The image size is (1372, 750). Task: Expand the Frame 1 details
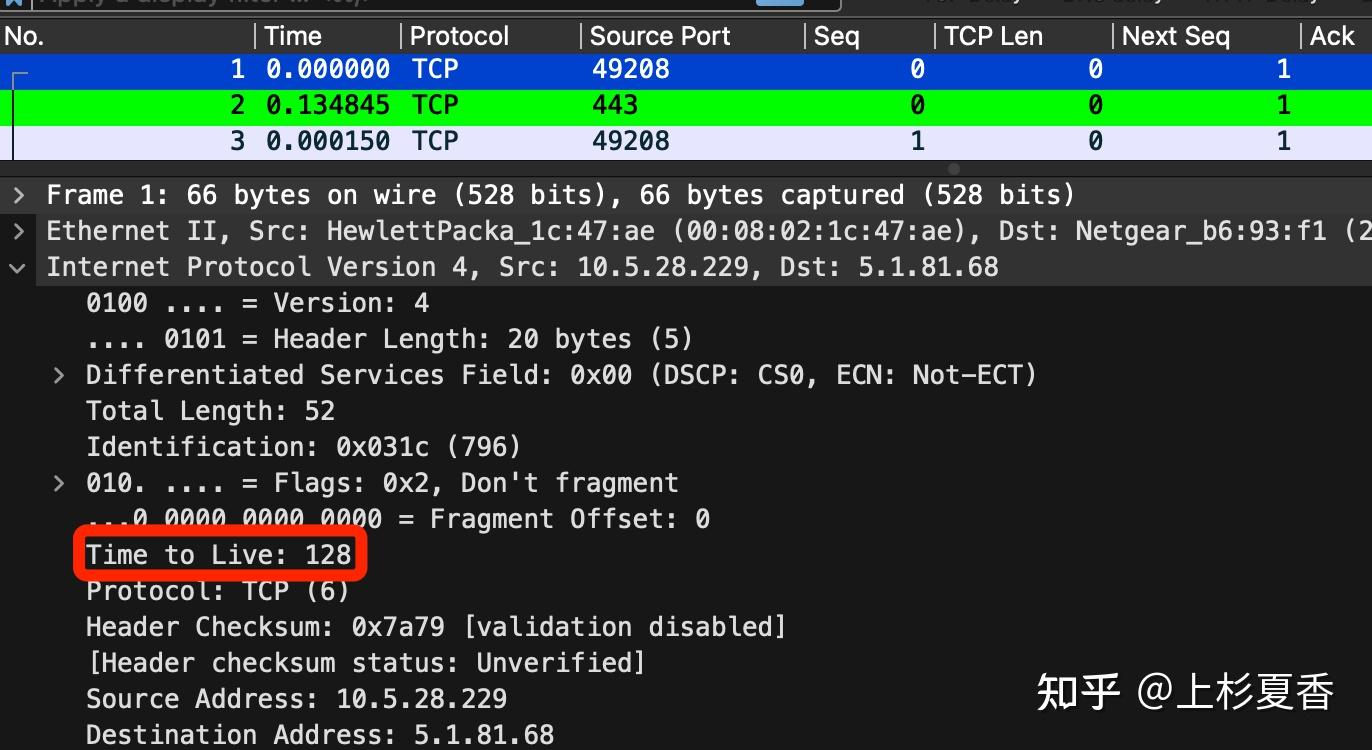[18, 194]
